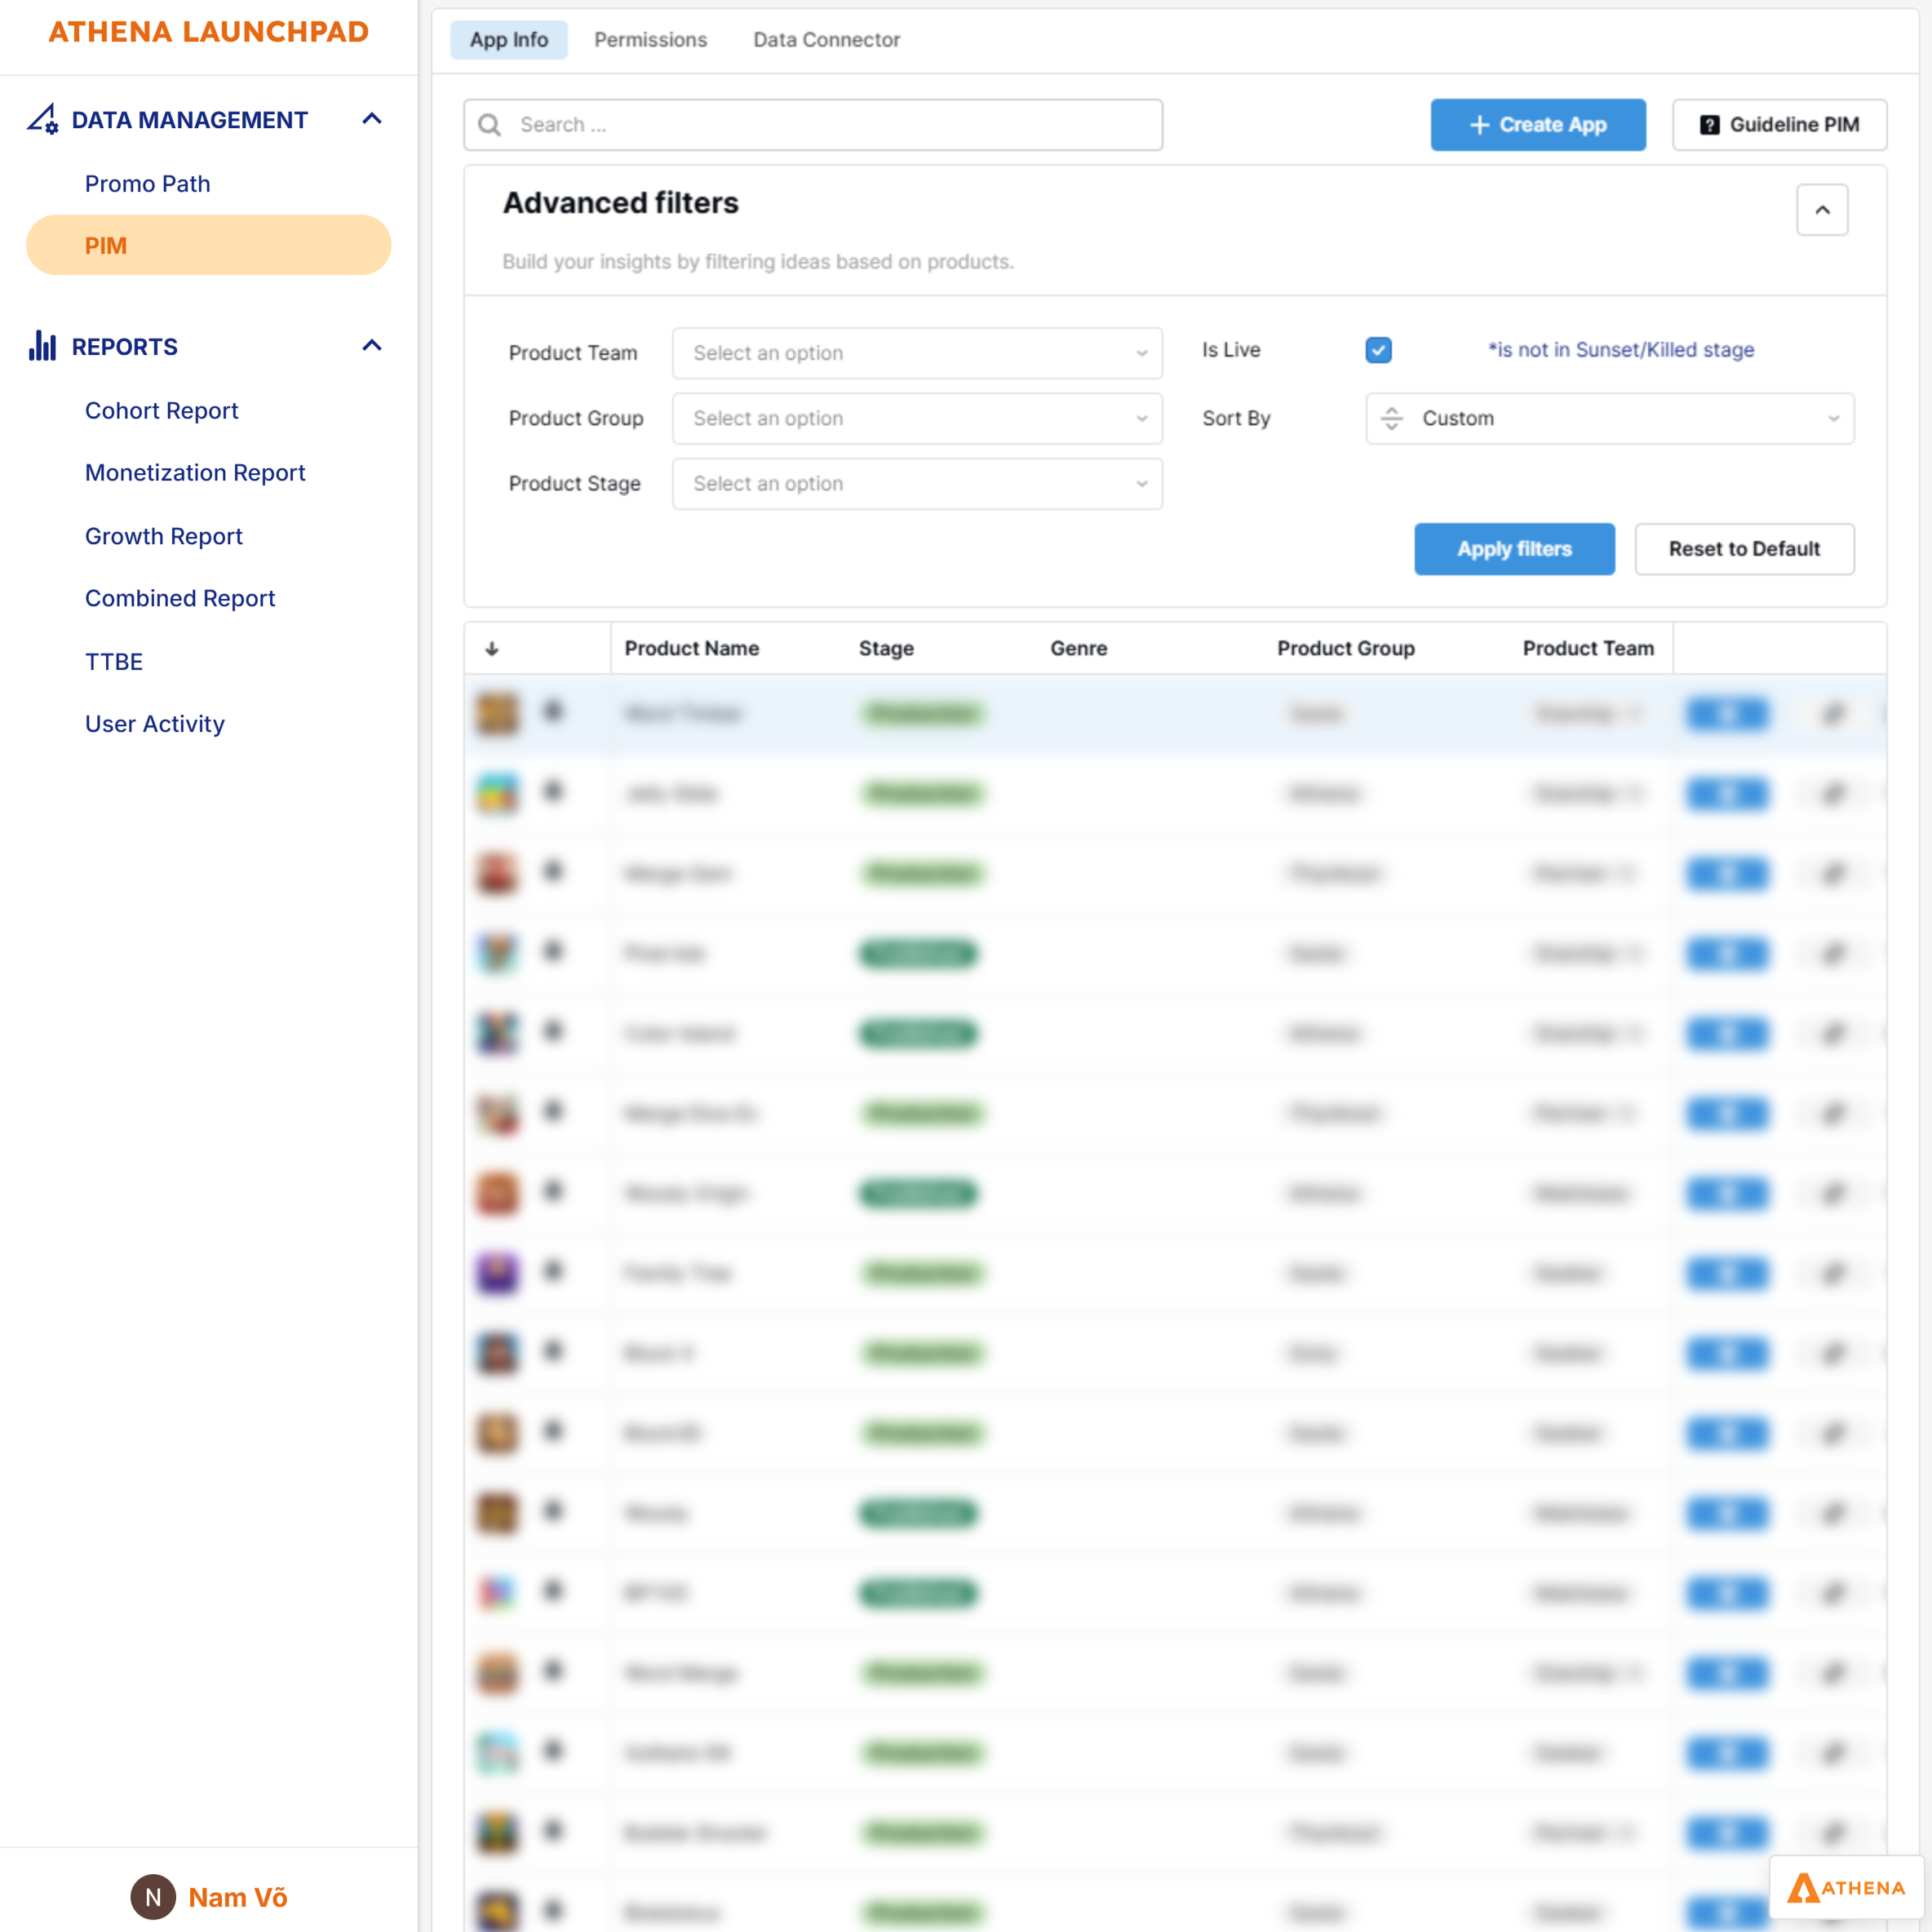This screenshot has height=1932, width=1932.
Task: Click first row's blue action icon button
Action: 1727,713
